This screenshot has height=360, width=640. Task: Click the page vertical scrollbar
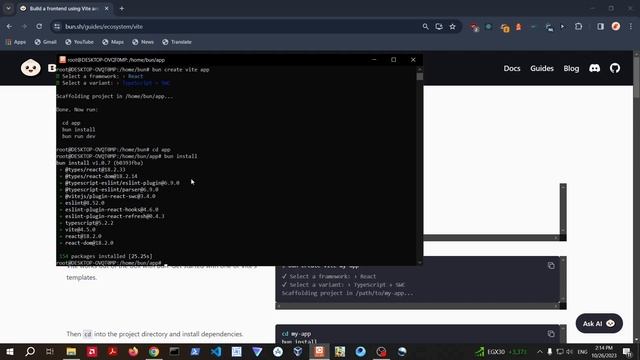click(x=636, y=78)
